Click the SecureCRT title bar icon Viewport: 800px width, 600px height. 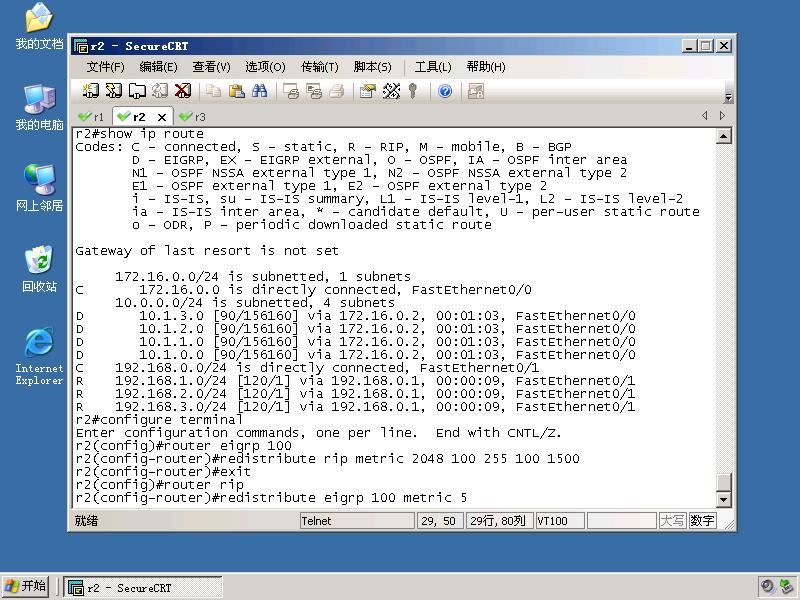tap(81, 46)
